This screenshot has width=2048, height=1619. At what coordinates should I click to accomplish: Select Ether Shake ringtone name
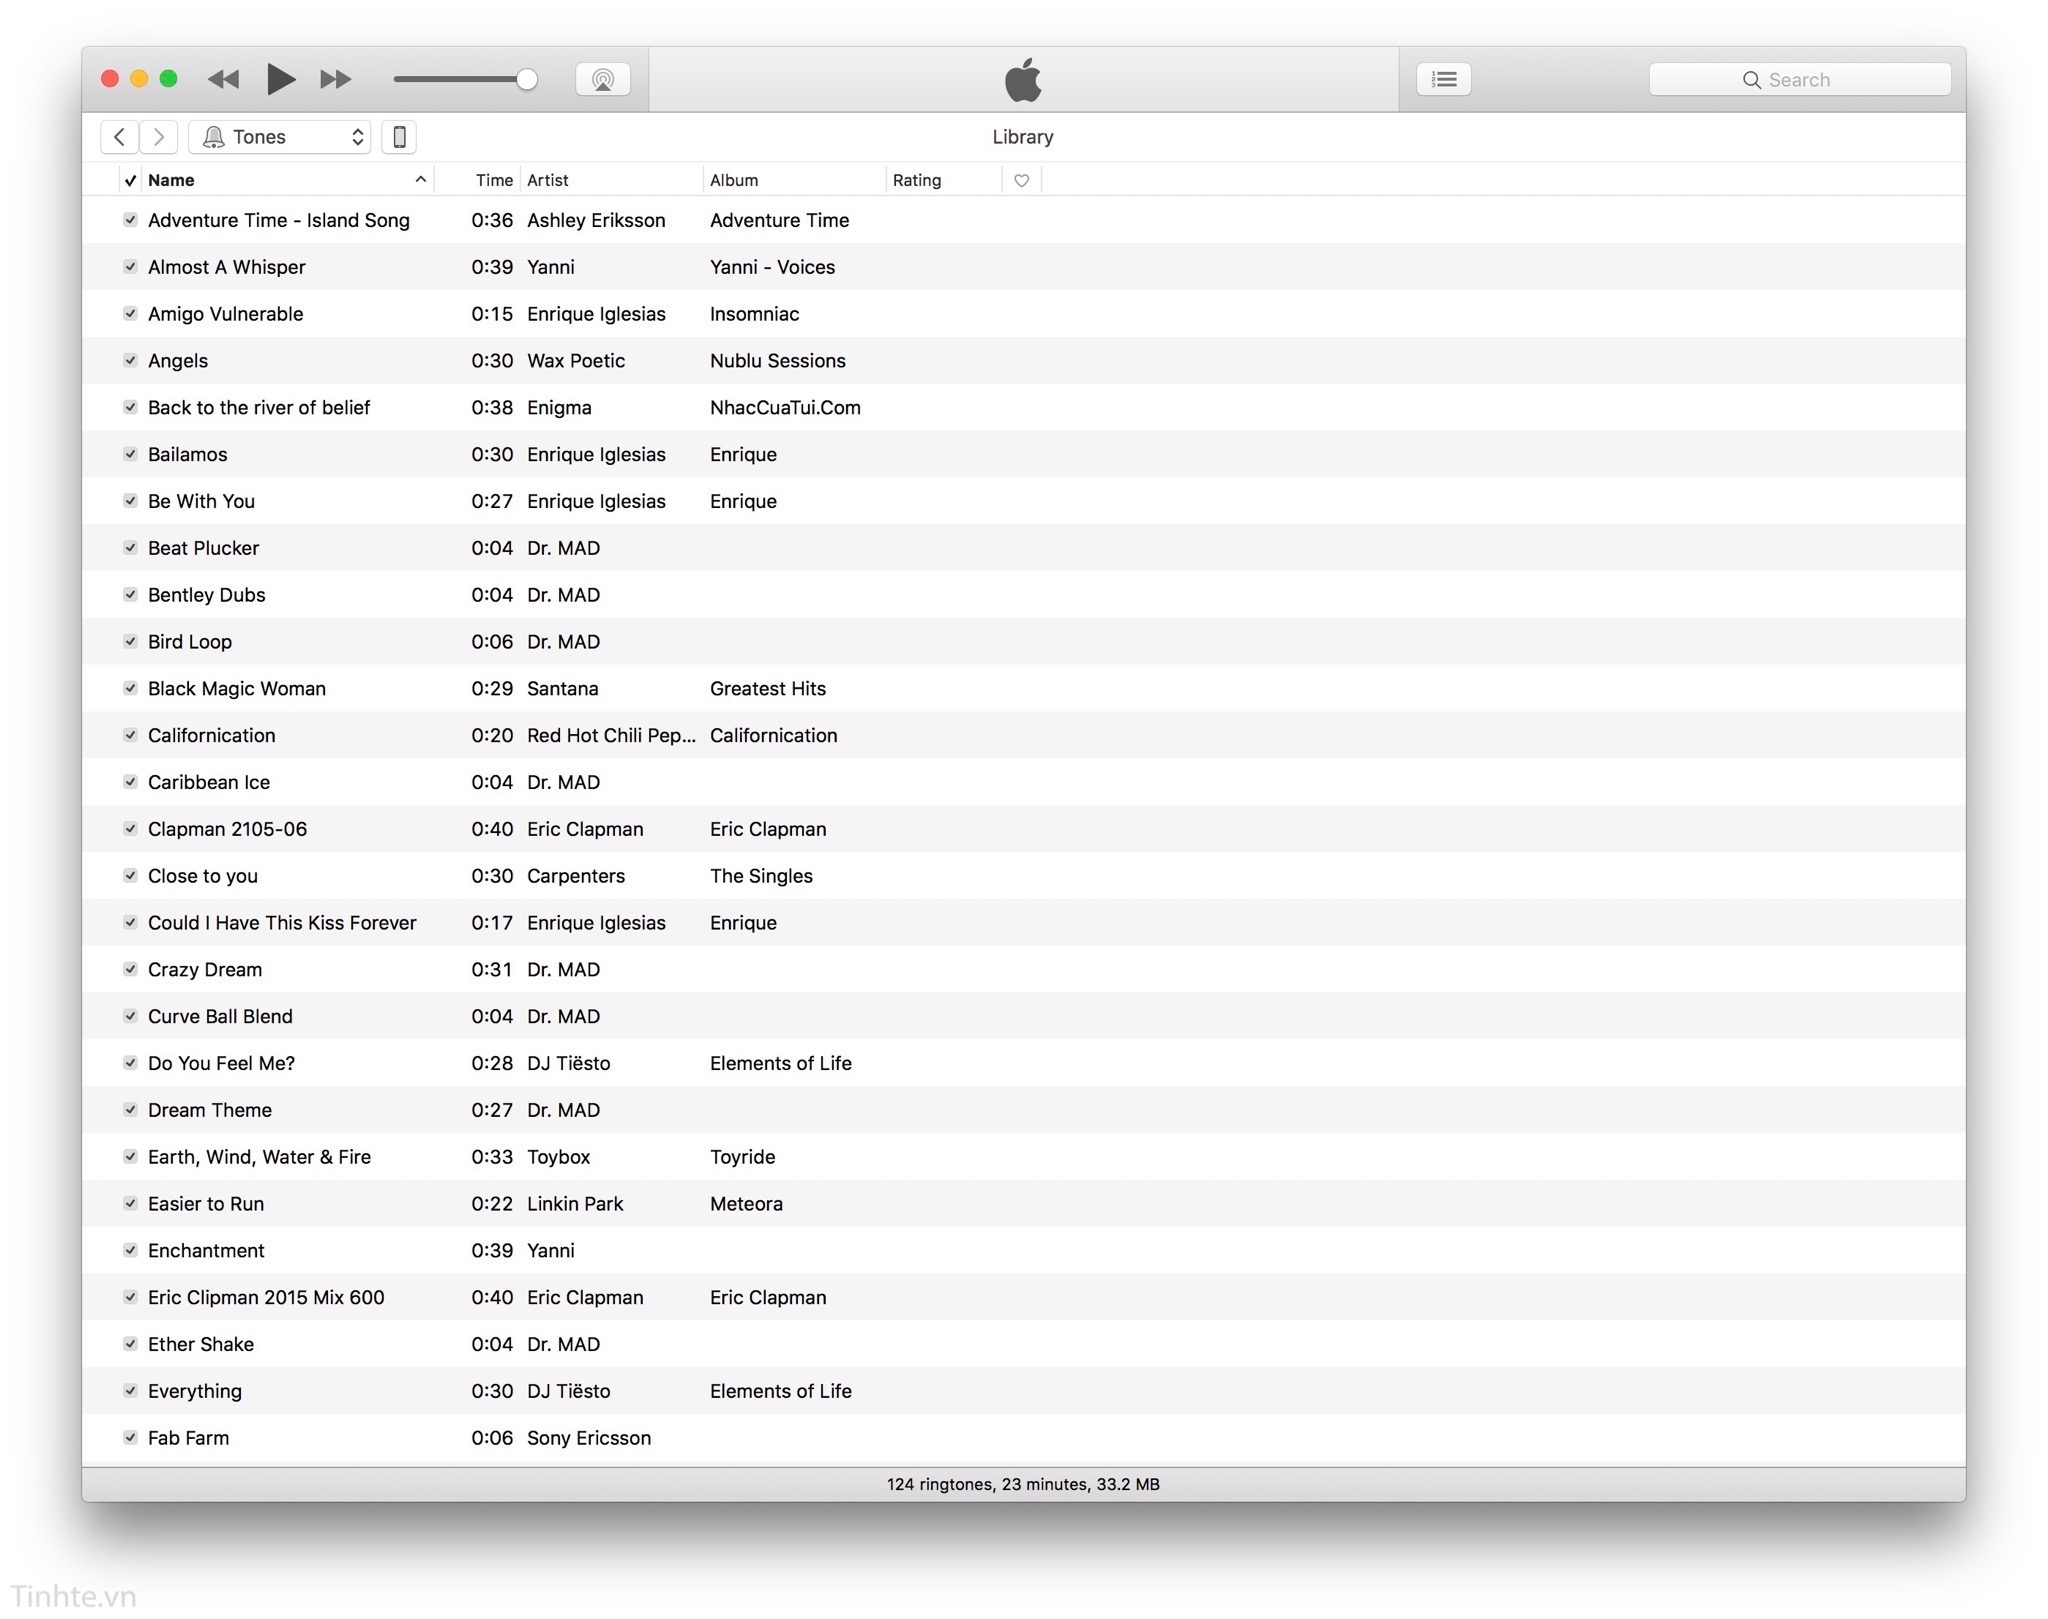(x=201, y=1345)
